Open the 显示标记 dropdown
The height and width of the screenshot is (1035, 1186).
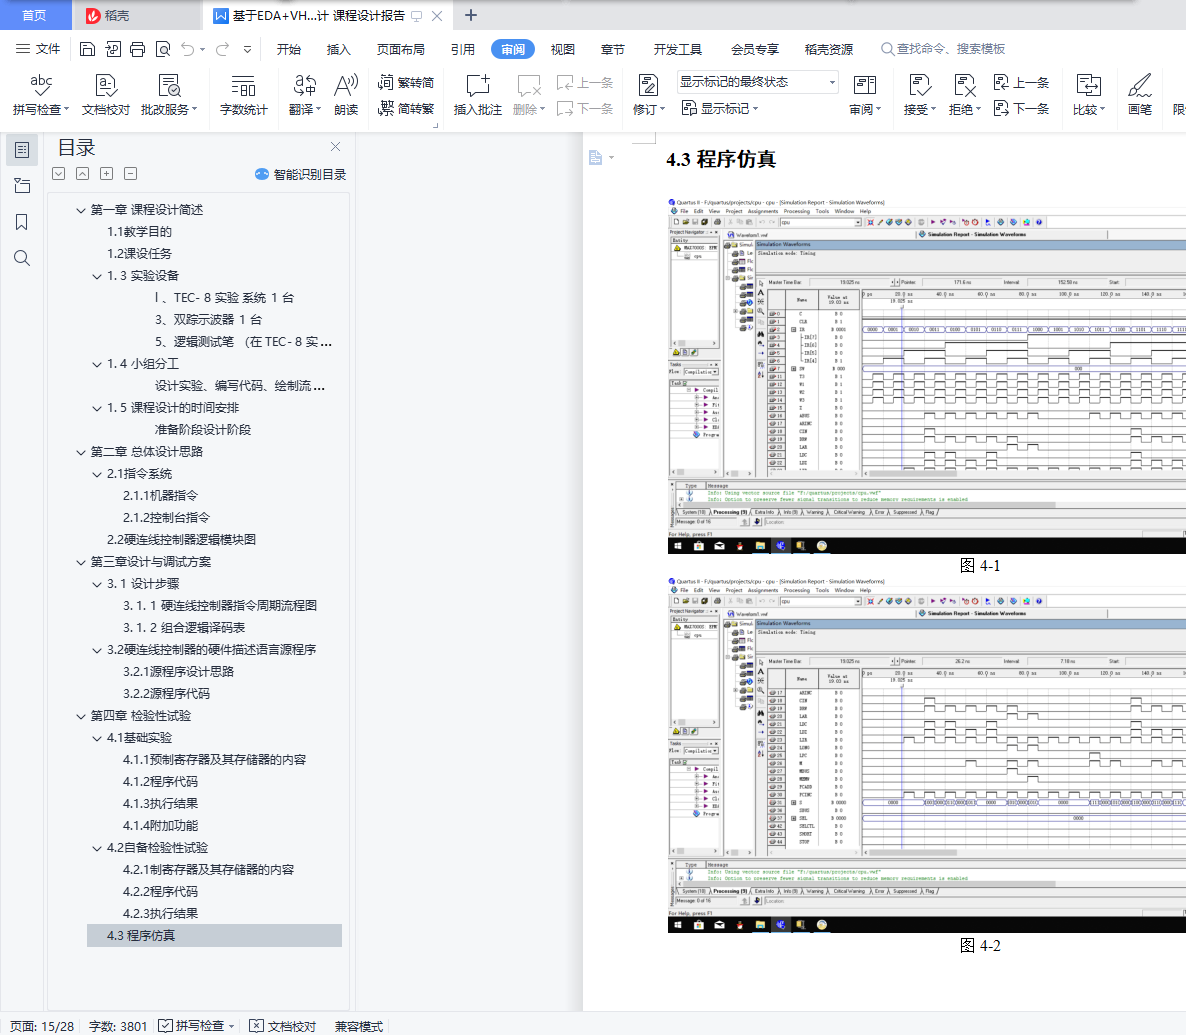(x=720, y=108)
